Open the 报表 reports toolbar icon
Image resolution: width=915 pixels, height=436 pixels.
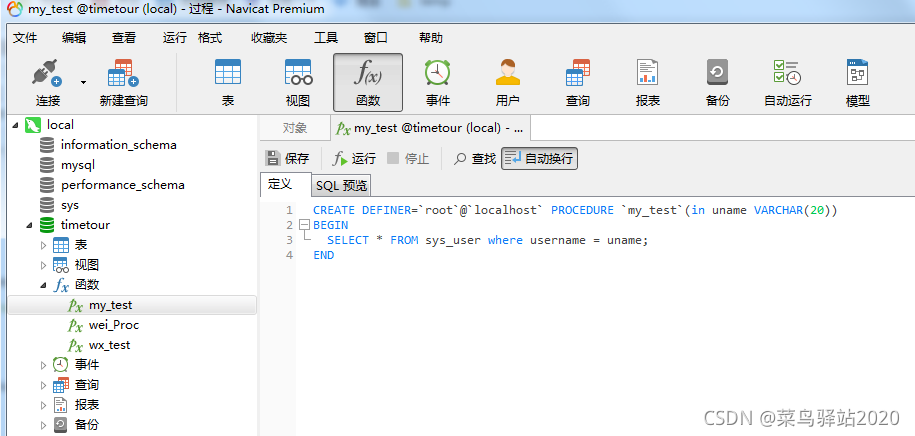coord(648,82)
